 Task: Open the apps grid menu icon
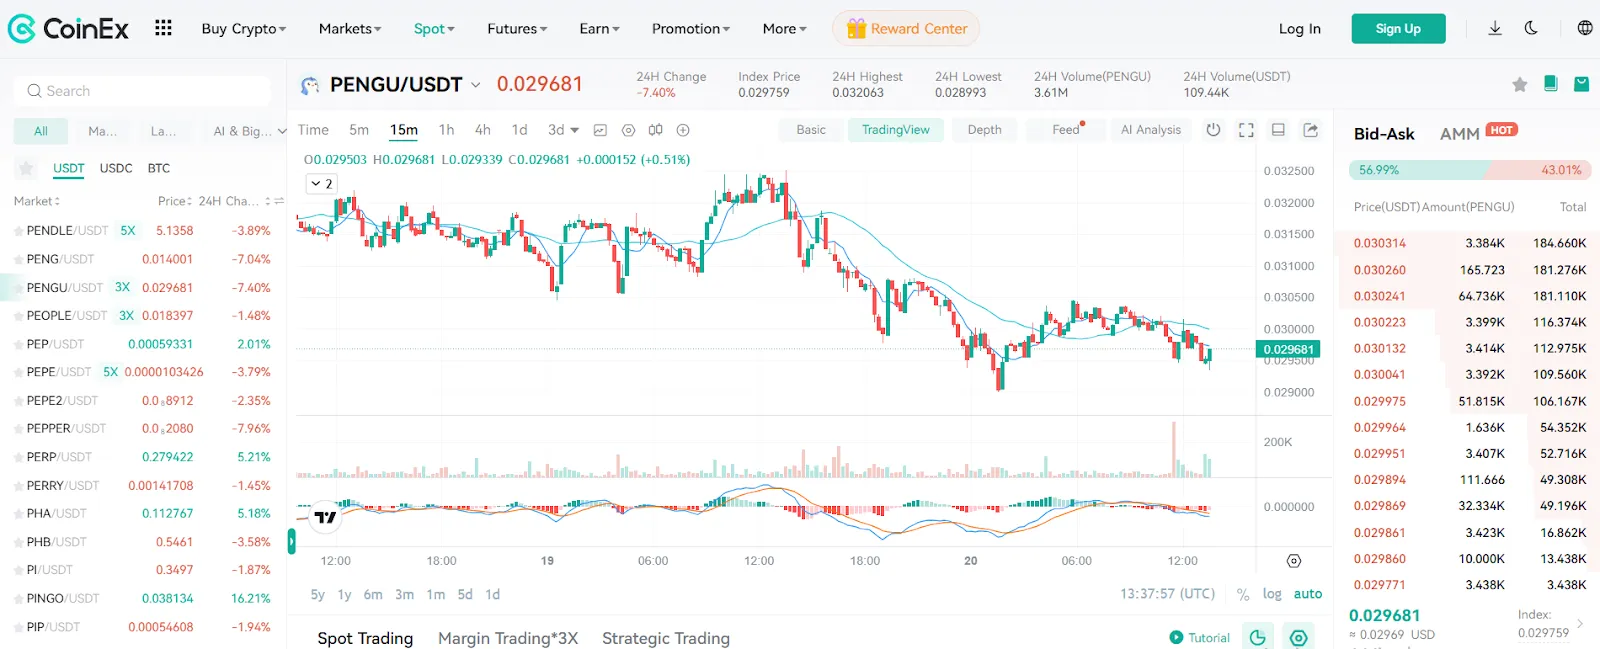pos(163,28)
